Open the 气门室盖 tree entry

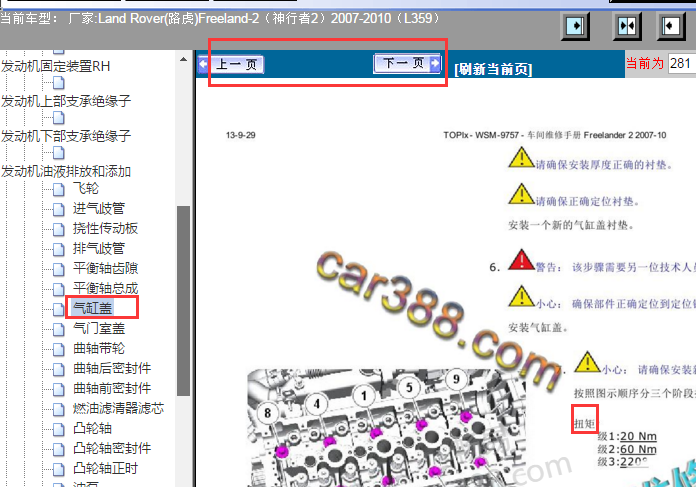[99, 328]
